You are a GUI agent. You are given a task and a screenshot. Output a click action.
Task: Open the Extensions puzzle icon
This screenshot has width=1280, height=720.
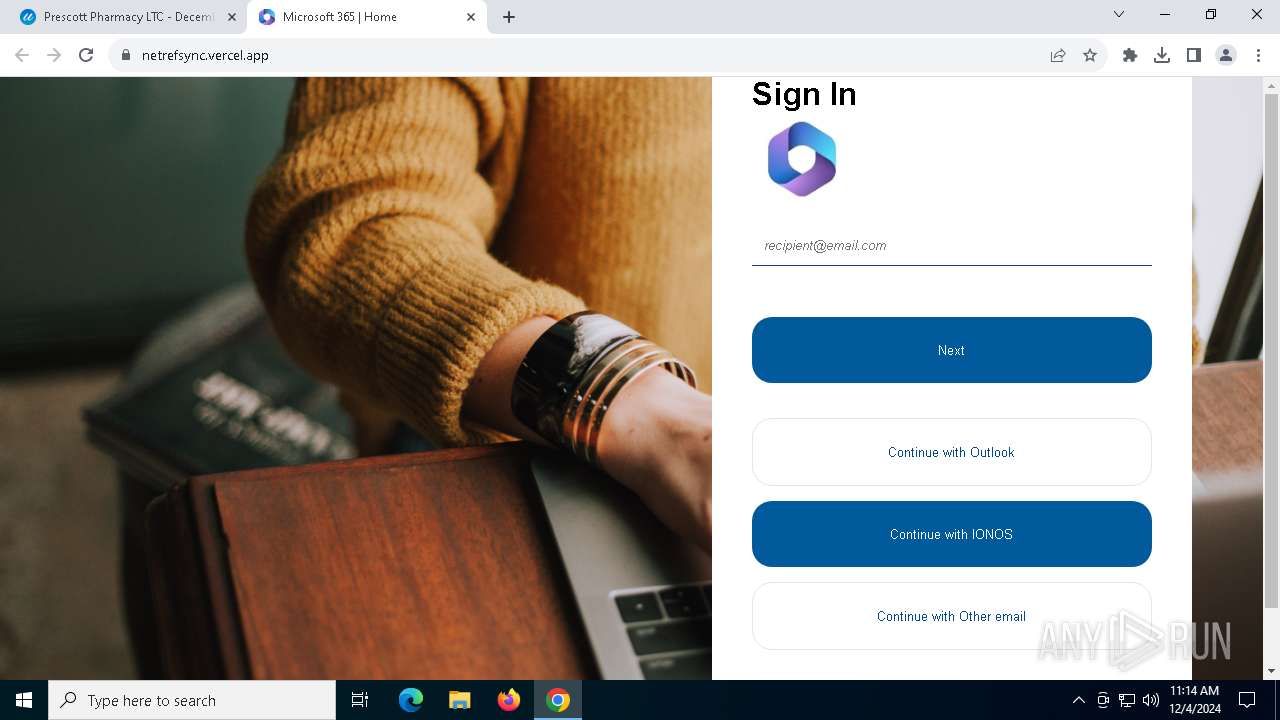[1130, 55]
